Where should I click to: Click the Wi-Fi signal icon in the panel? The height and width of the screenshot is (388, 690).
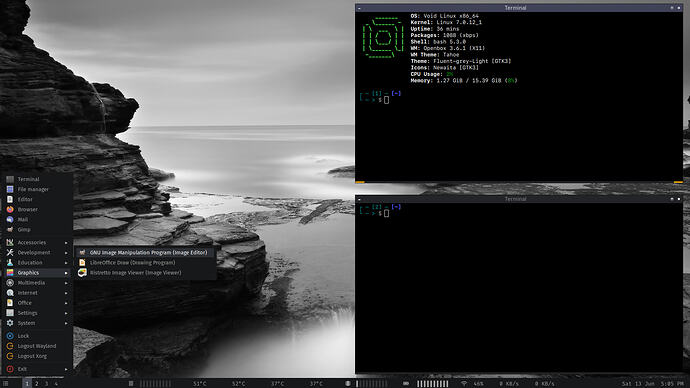point(463,384)
